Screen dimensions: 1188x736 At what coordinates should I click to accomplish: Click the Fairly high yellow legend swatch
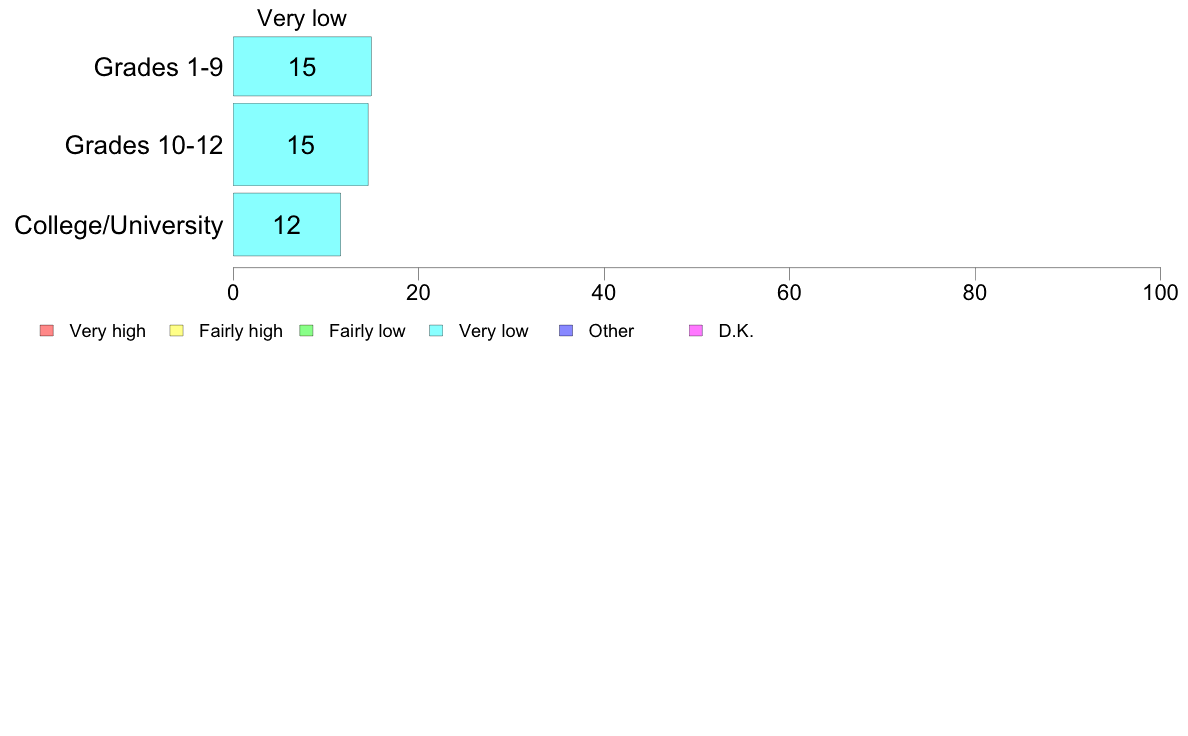(177, 330)
